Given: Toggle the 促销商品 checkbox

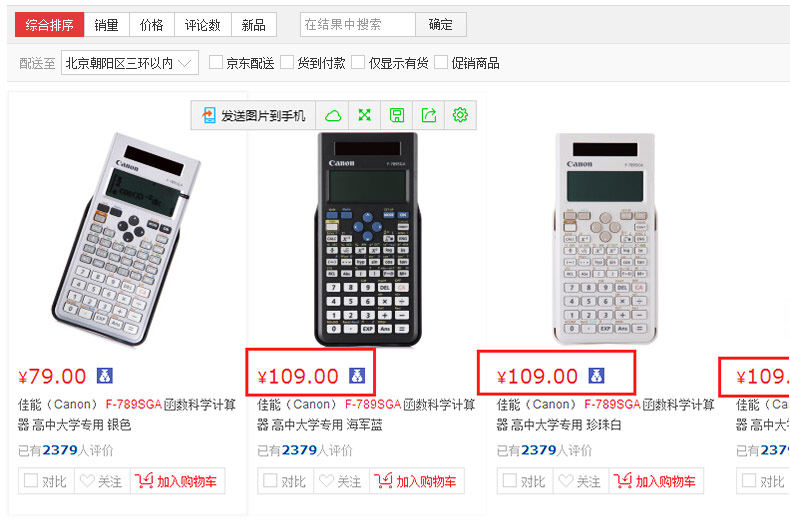Looking at the screenshot, I should 440,62.
